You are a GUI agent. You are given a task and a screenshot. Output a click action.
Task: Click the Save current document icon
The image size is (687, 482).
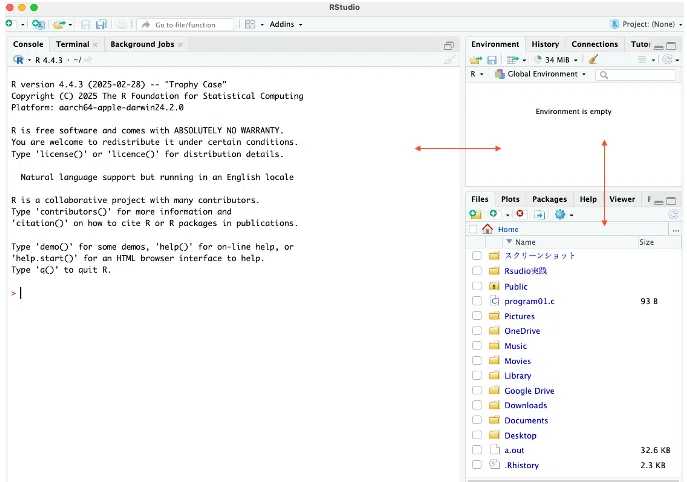85,25
